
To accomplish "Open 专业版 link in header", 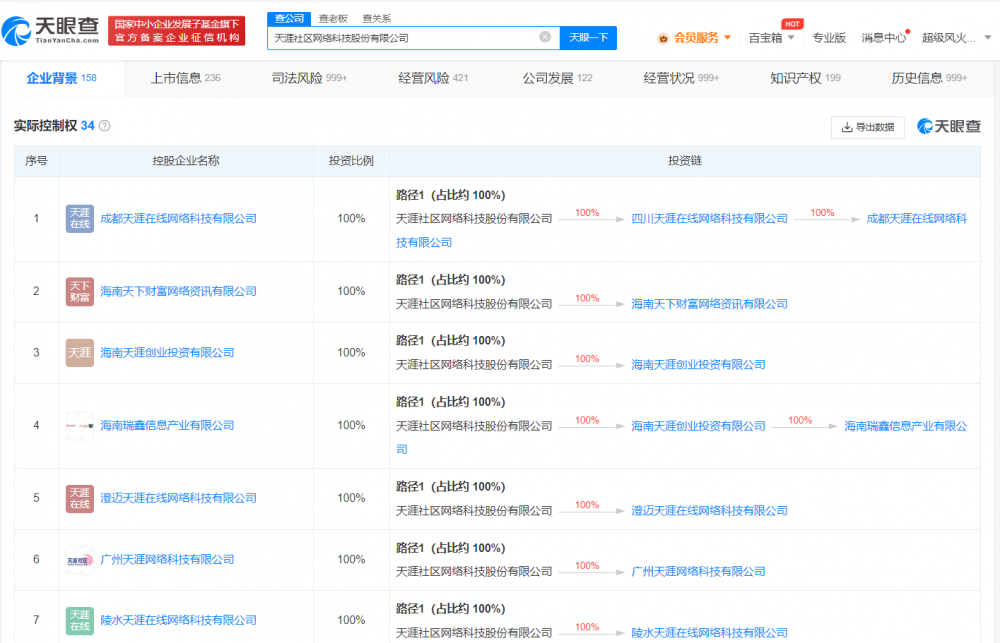I will coord(828,38).
